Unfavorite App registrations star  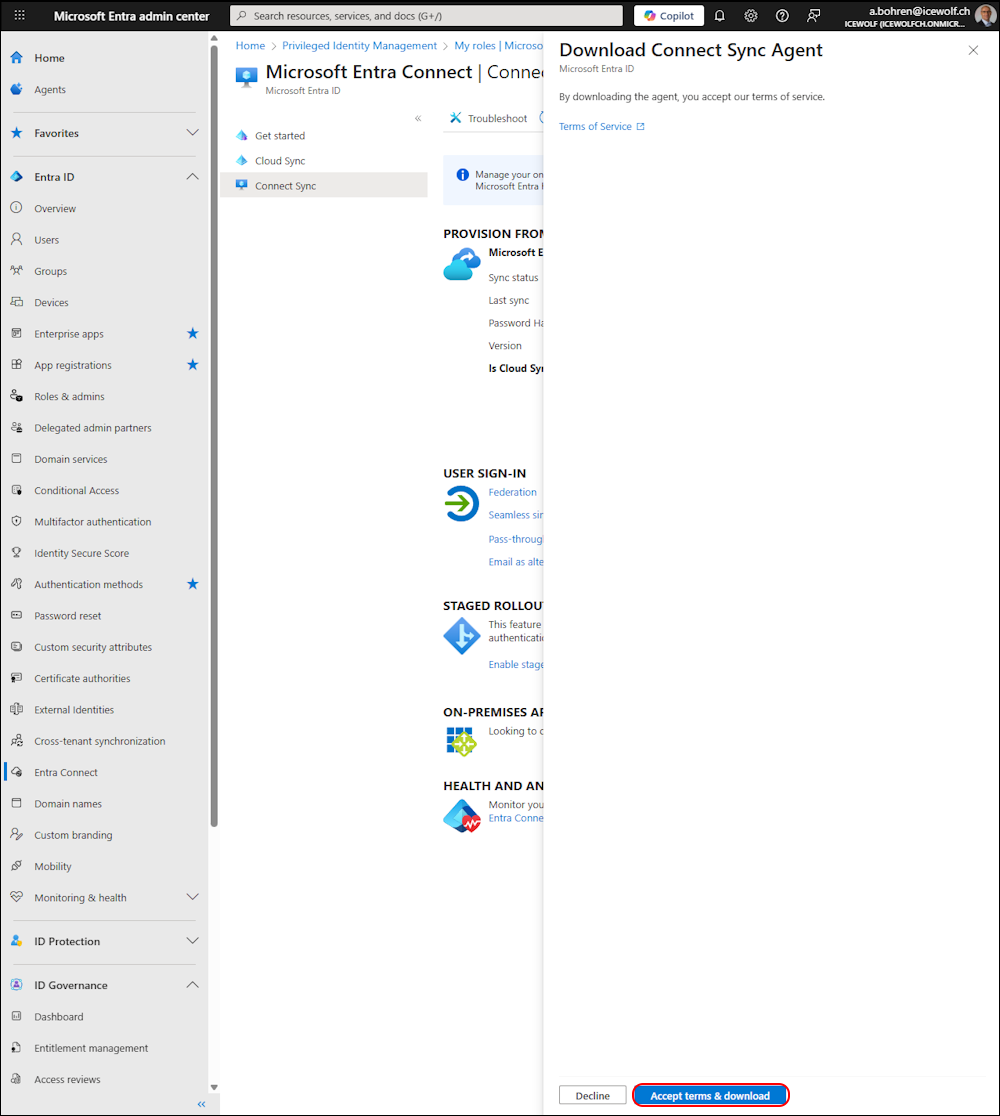[x=192, y=365]
